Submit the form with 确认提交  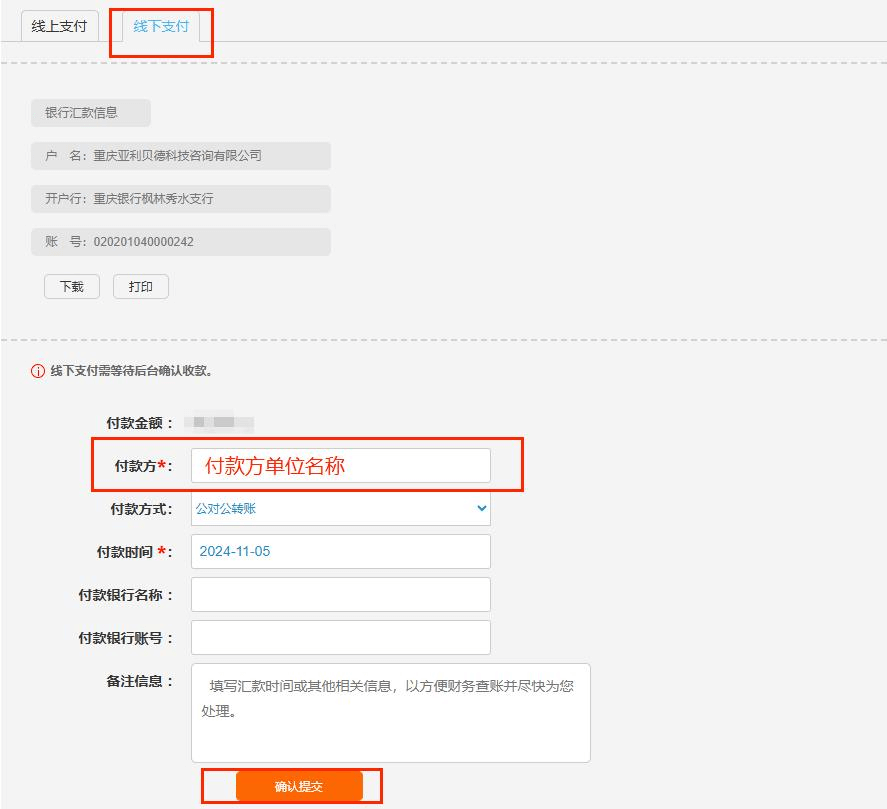(x=299, y=787)
